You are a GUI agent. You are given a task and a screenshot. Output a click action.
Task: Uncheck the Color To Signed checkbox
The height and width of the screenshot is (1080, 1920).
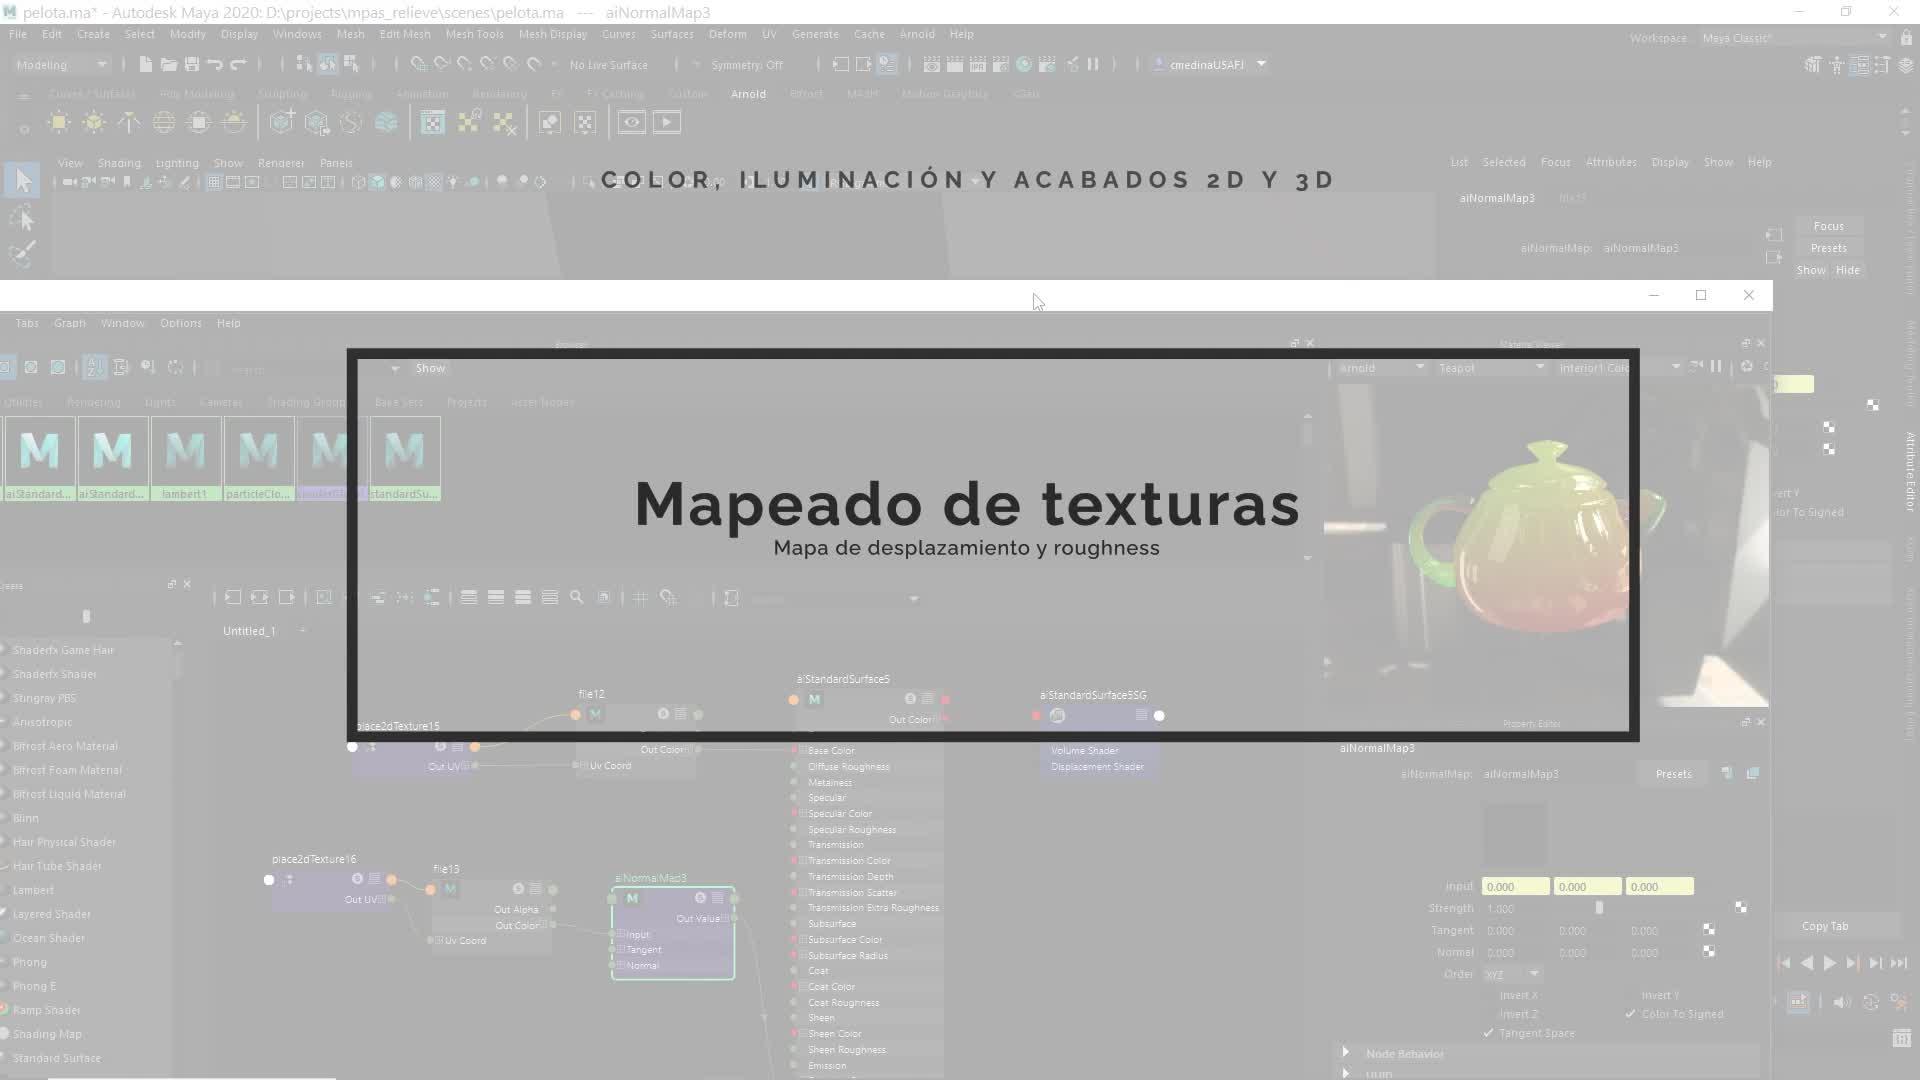(1631, 1014)
